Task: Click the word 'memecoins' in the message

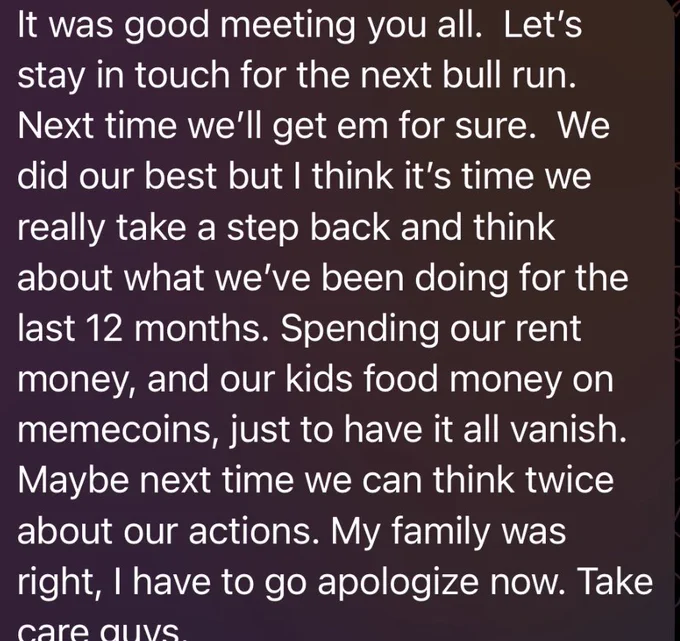Action: tap(114, 429)
